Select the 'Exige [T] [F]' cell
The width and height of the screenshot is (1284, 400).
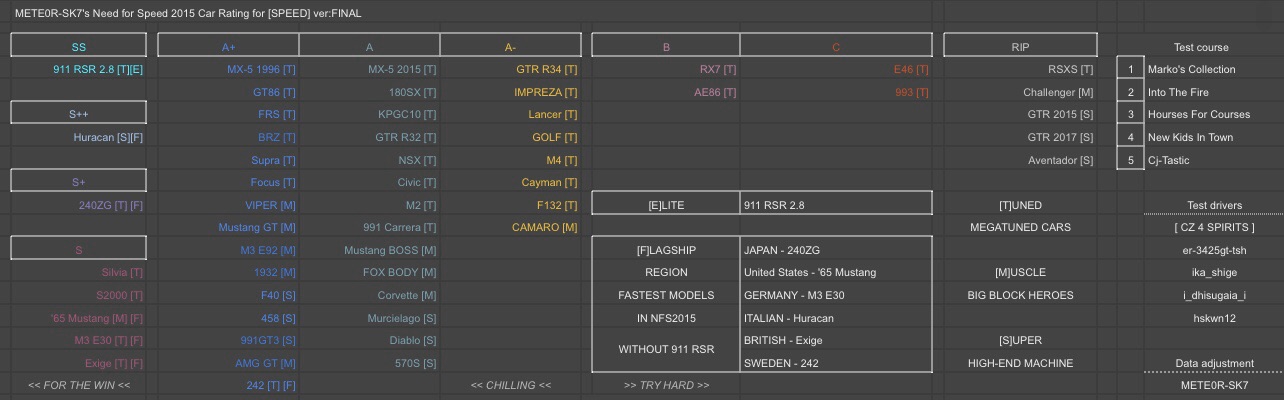pos(79,363)
